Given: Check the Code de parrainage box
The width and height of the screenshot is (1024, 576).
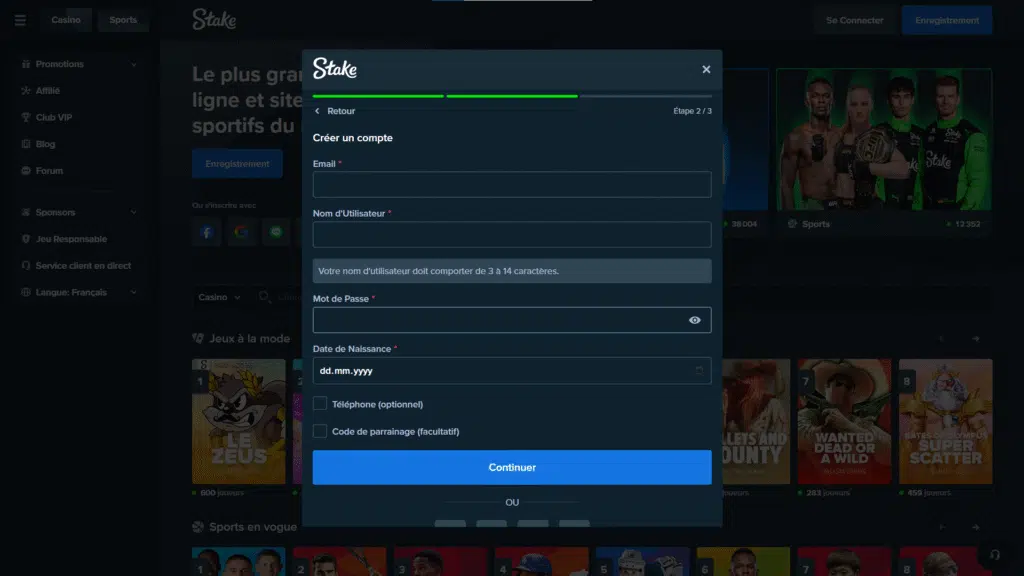Looking at the screenshot, I should 320,431.
